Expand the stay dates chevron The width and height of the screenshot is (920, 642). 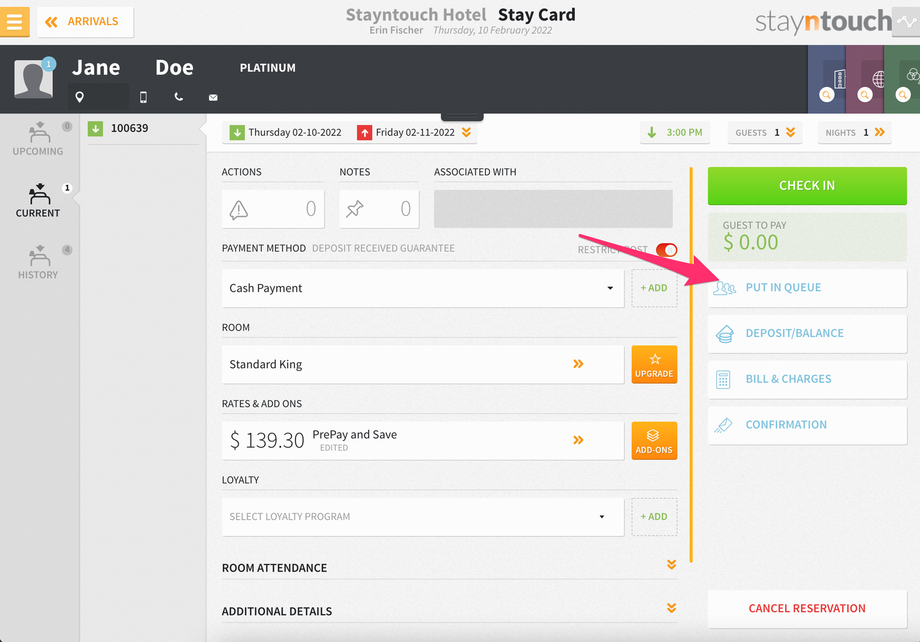tap(466, 133)
